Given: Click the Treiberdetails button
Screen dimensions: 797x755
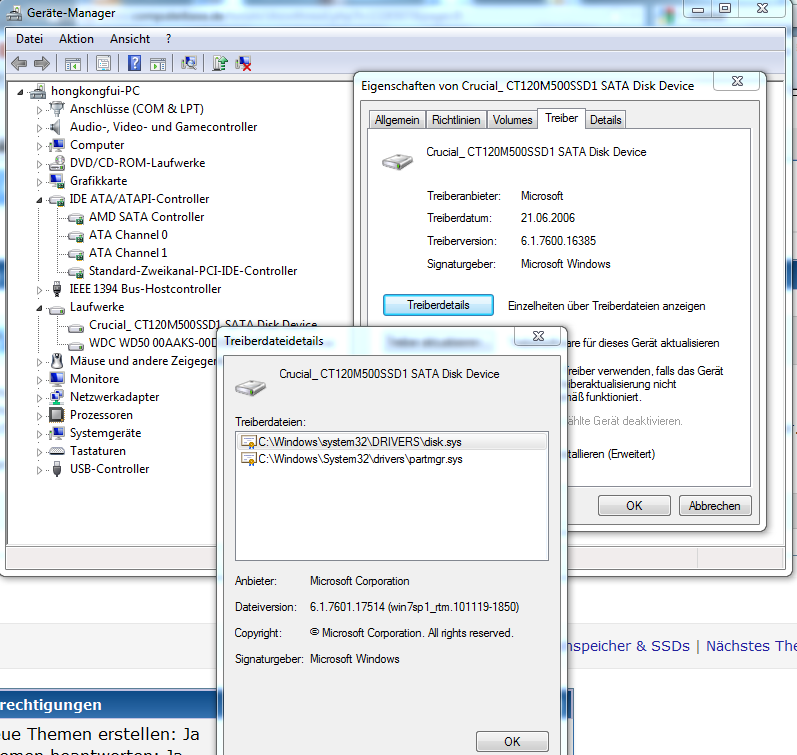Looking at the screenshot, I should coord(438,305).
